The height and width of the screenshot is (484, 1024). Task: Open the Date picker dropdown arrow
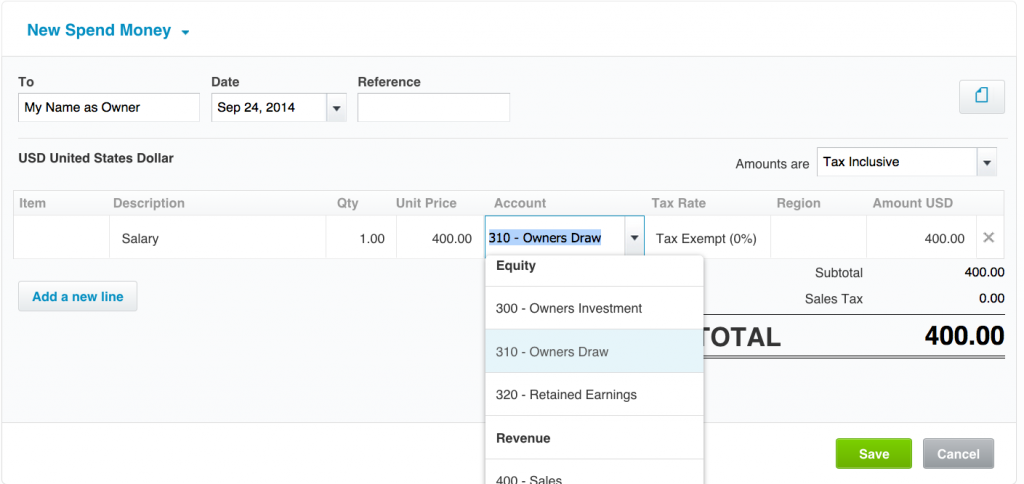pyautogui.click(x=336, y=108)
